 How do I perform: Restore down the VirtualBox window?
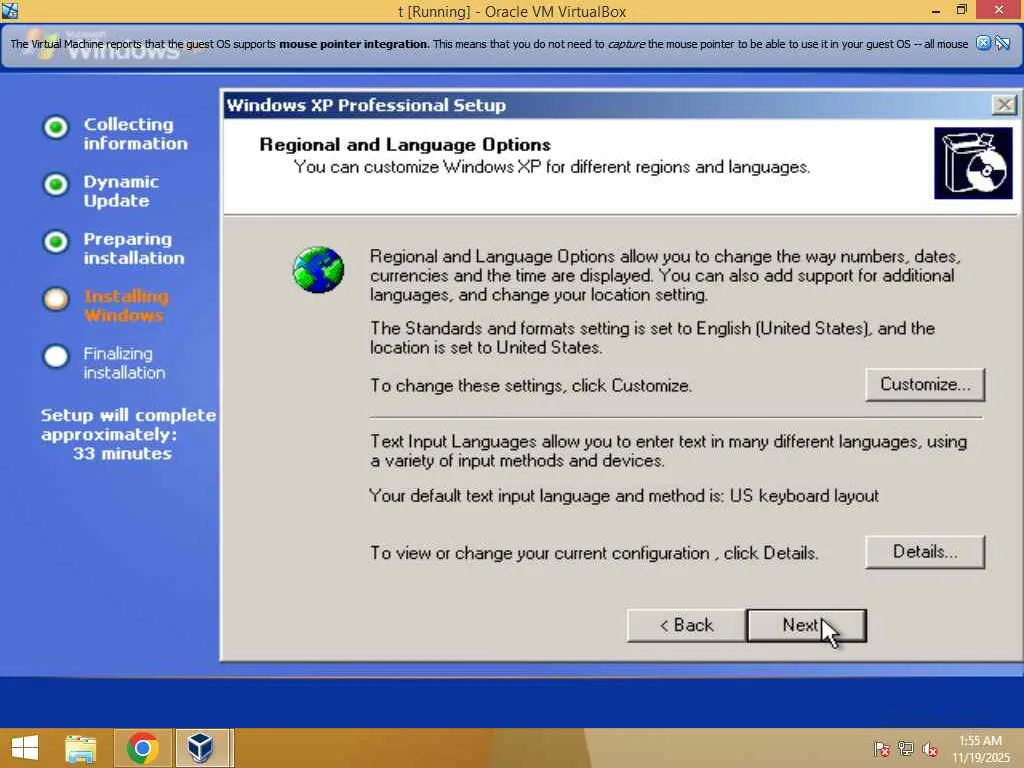click(961, 10)
